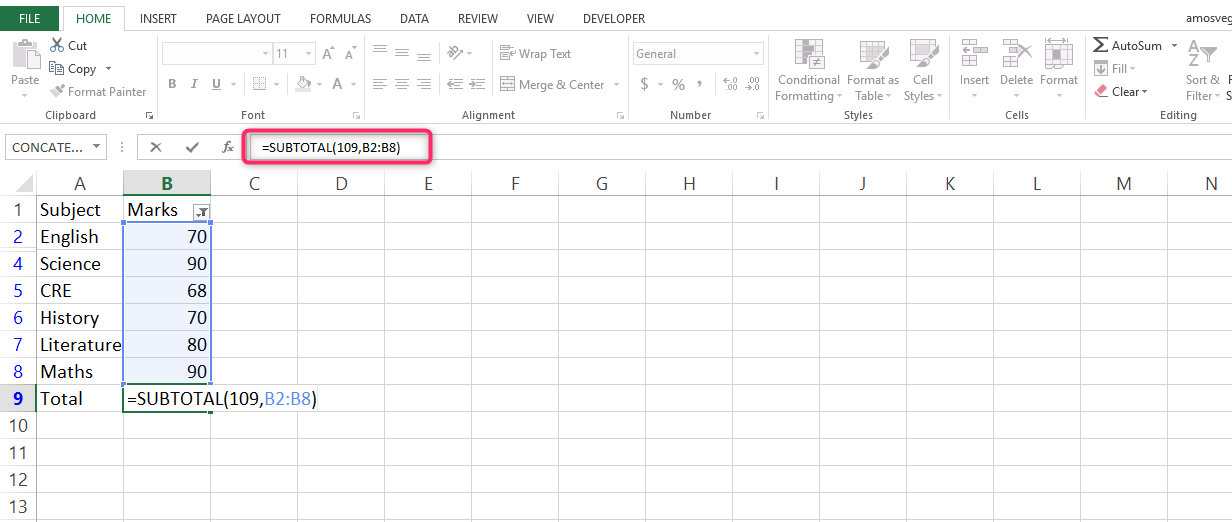Click the Cut scissors icon
This screenshot has width=1232, height=522.
click(57, 46)
